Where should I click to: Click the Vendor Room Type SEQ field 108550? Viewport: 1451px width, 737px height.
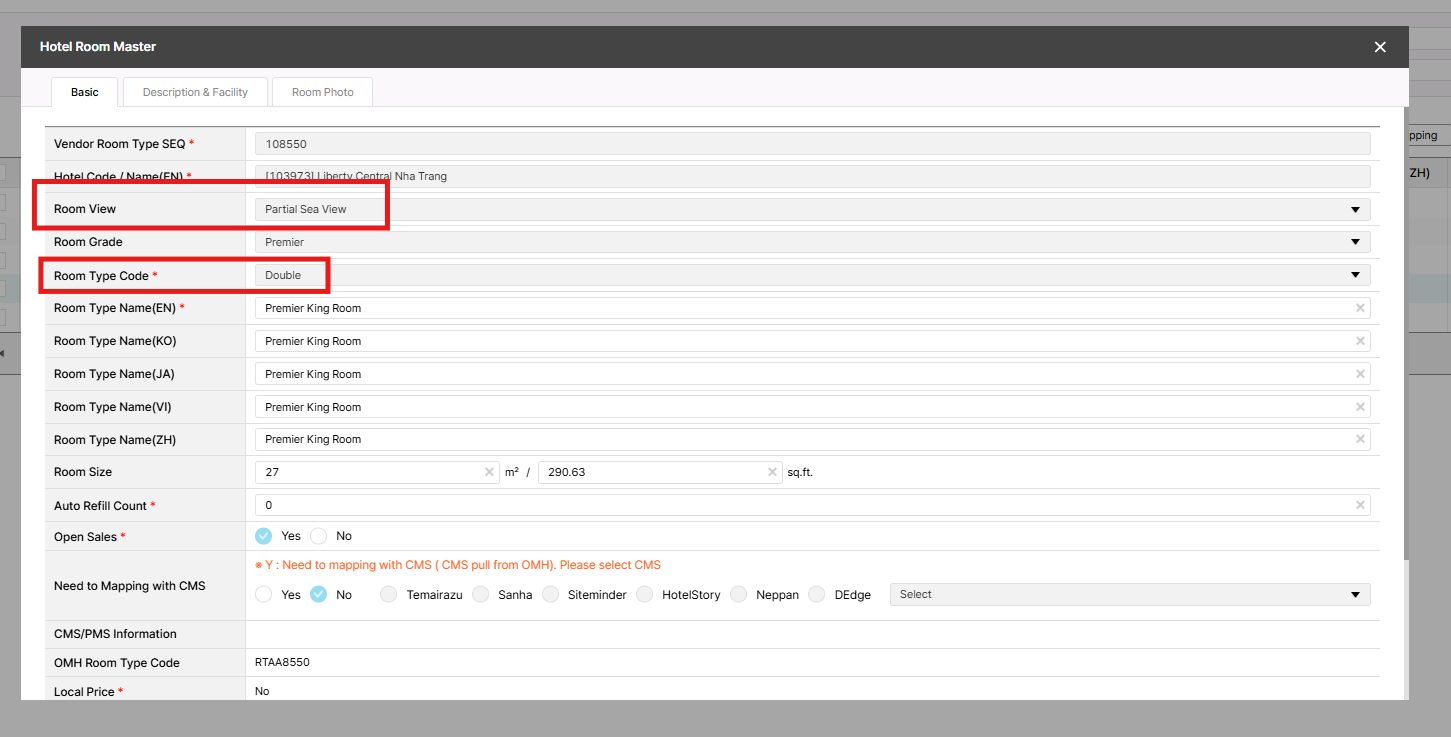point(812,144)
